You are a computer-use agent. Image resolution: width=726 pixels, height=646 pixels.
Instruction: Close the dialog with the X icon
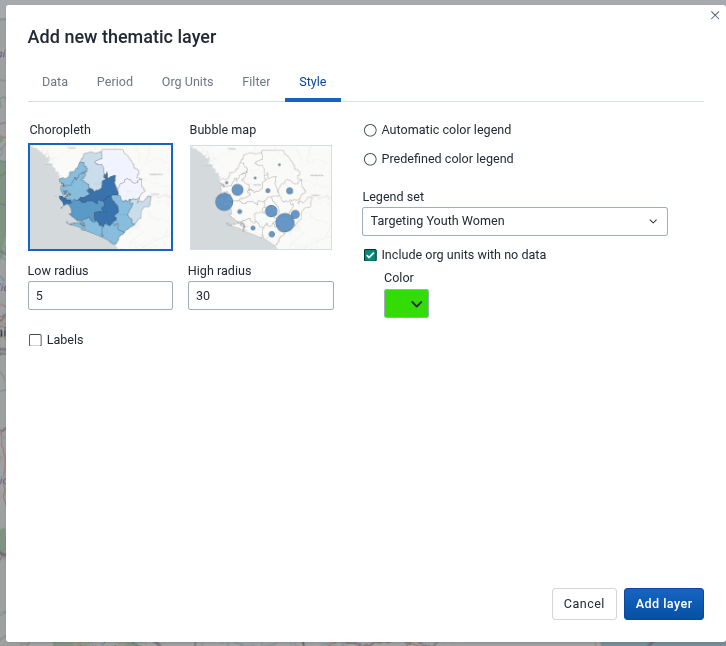pyautogui.click(x=714, y=15)
